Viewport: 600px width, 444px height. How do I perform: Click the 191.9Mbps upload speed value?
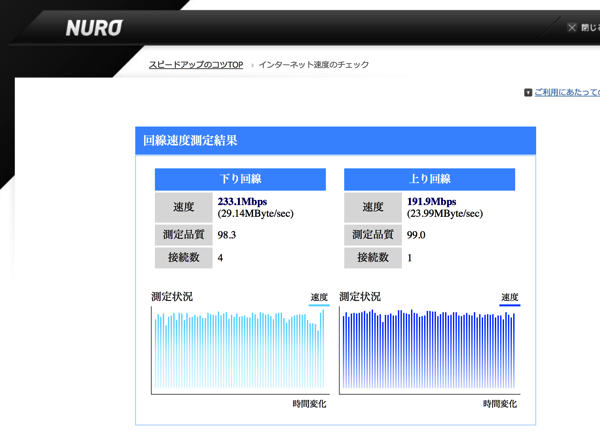tap(431, 201)
